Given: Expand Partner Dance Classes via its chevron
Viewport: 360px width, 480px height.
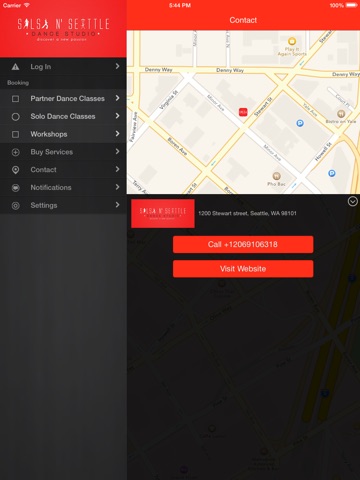Looking at the screenshot, I should point(117,98).
